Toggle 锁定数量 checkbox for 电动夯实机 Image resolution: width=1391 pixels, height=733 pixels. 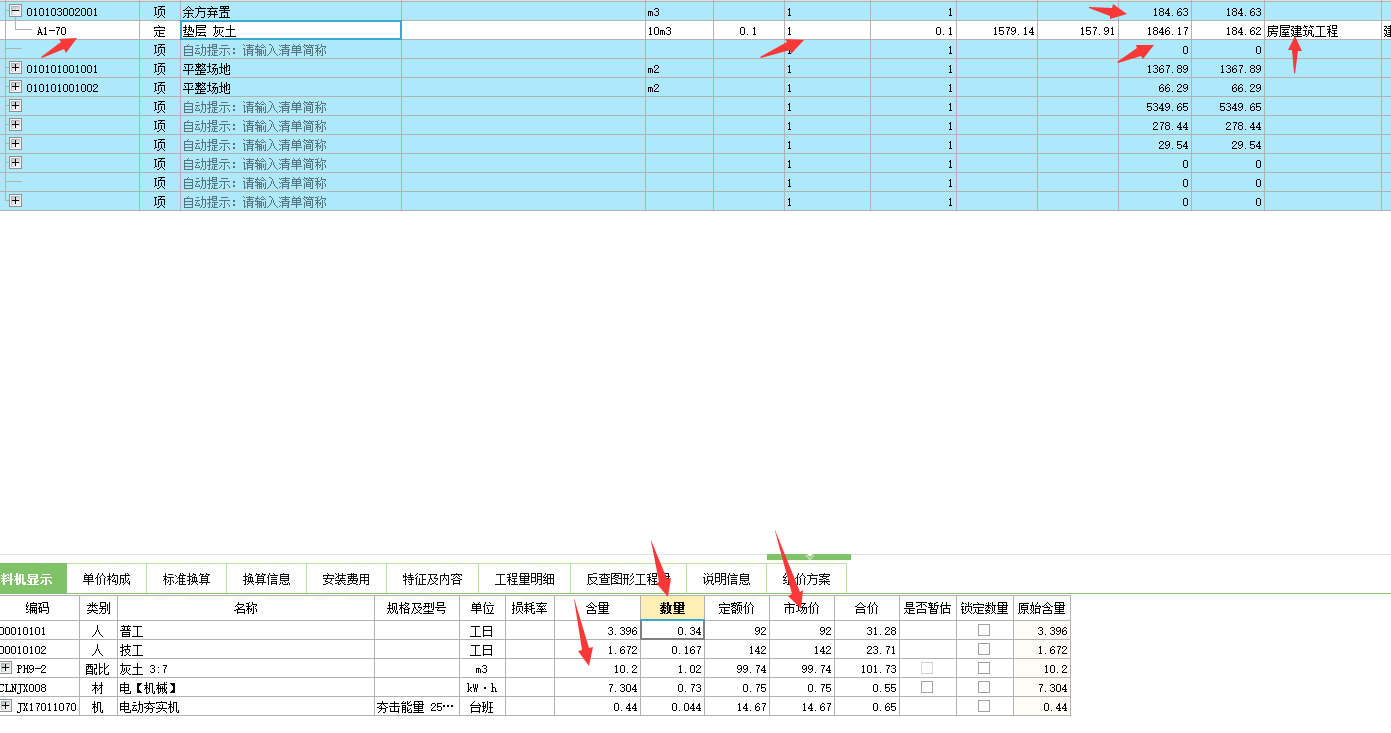(984, 706)
